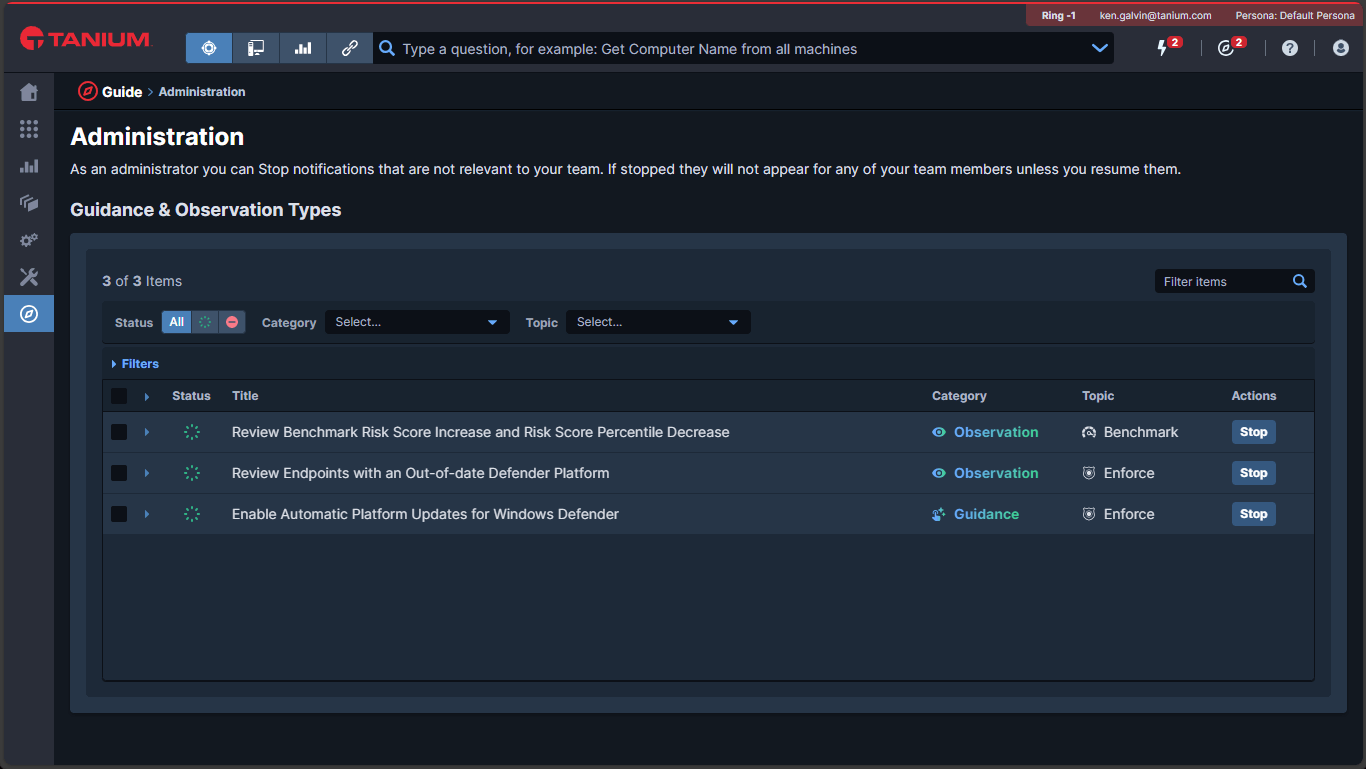Expand the Out-of-date Defender Platform row
Viewport: 1366px width, 769px height.
(x=147, y=473)
